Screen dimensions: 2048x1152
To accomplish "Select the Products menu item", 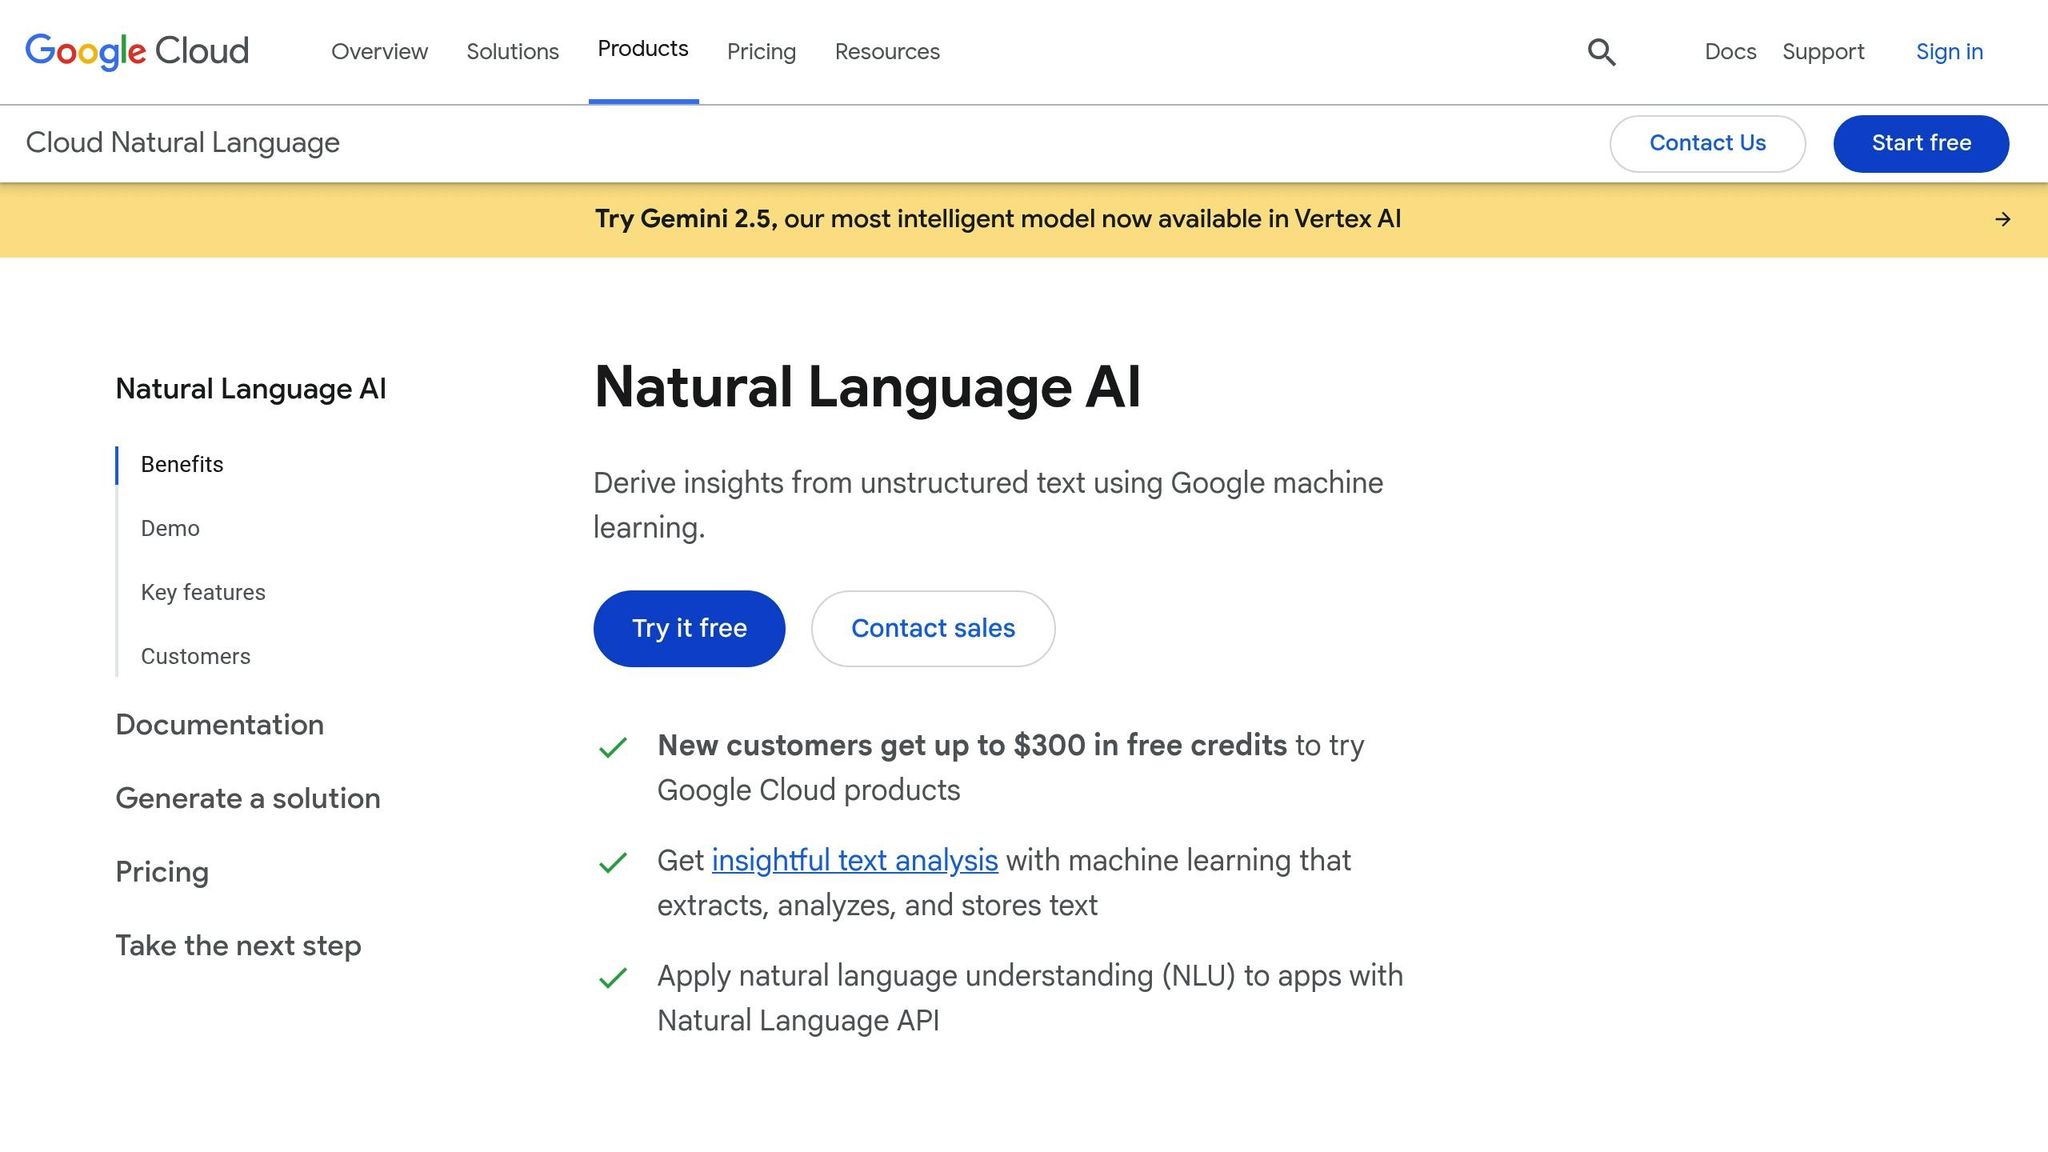I will [x=643, y=48].
